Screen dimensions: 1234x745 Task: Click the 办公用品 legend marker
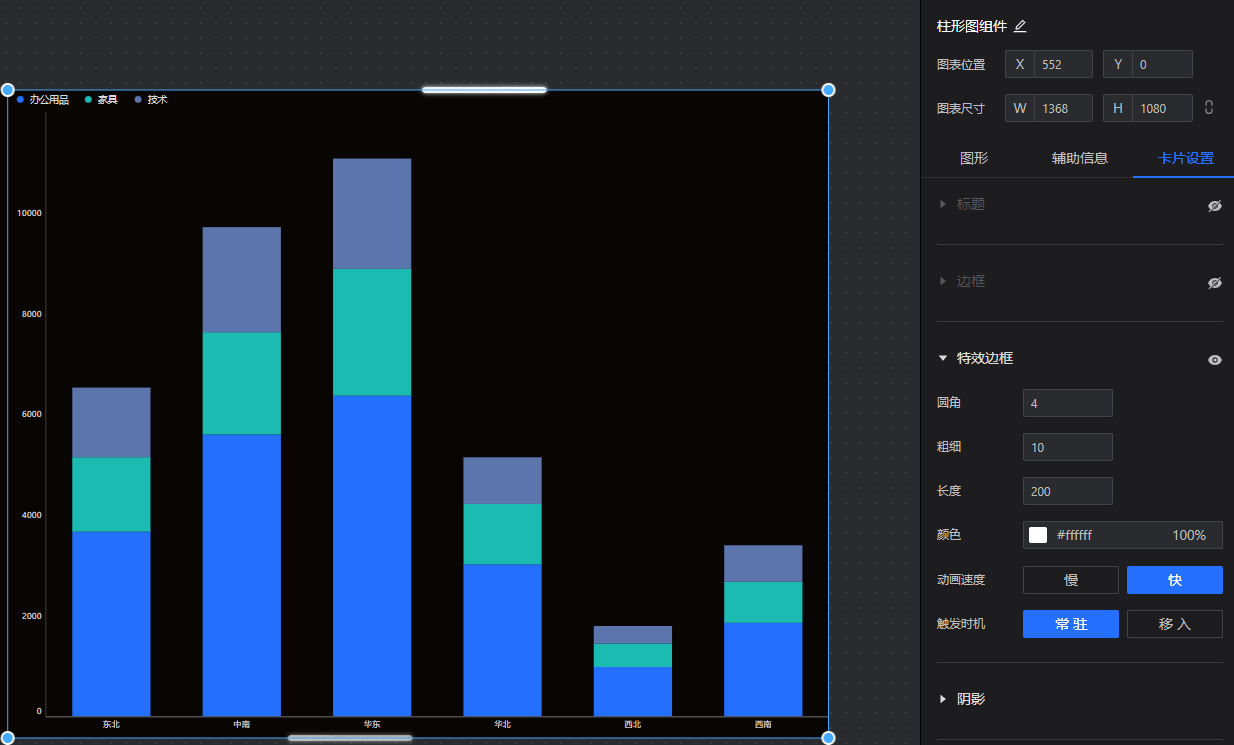[20, 100]
